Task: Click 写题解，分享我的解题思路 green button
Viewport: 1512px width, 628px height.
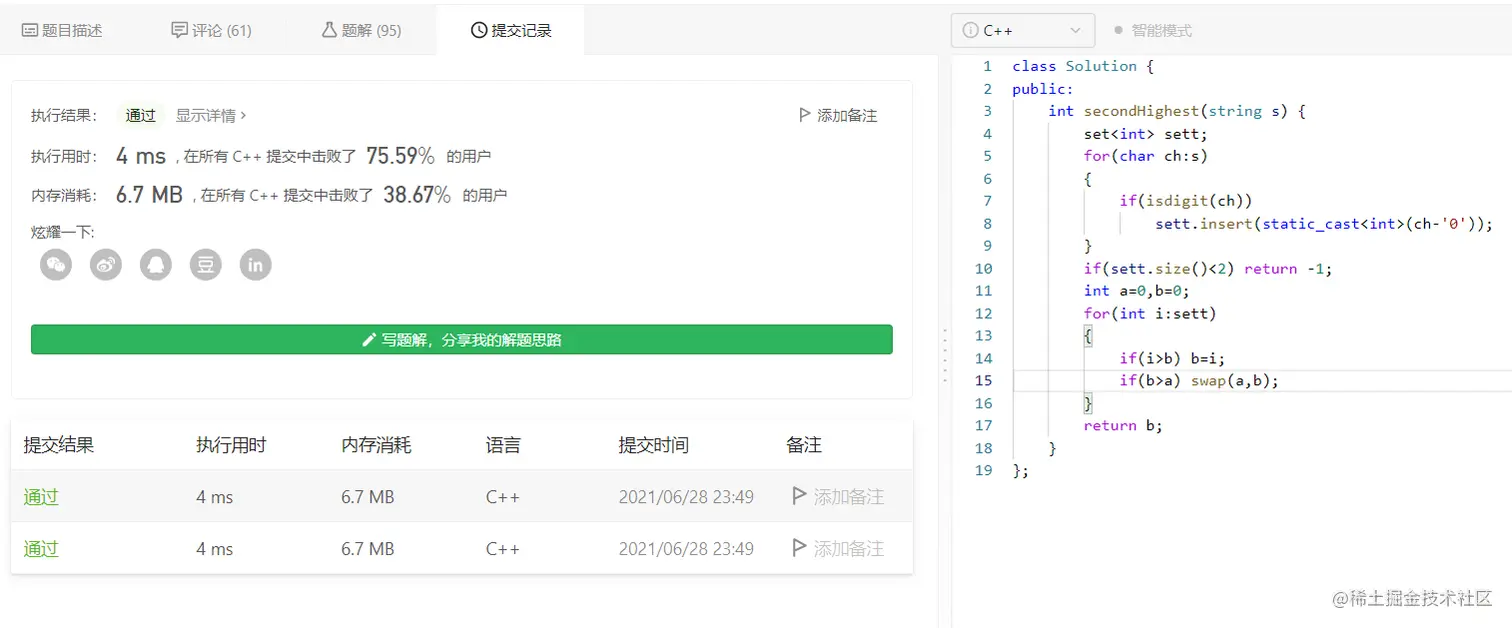Action: (462, 339)
